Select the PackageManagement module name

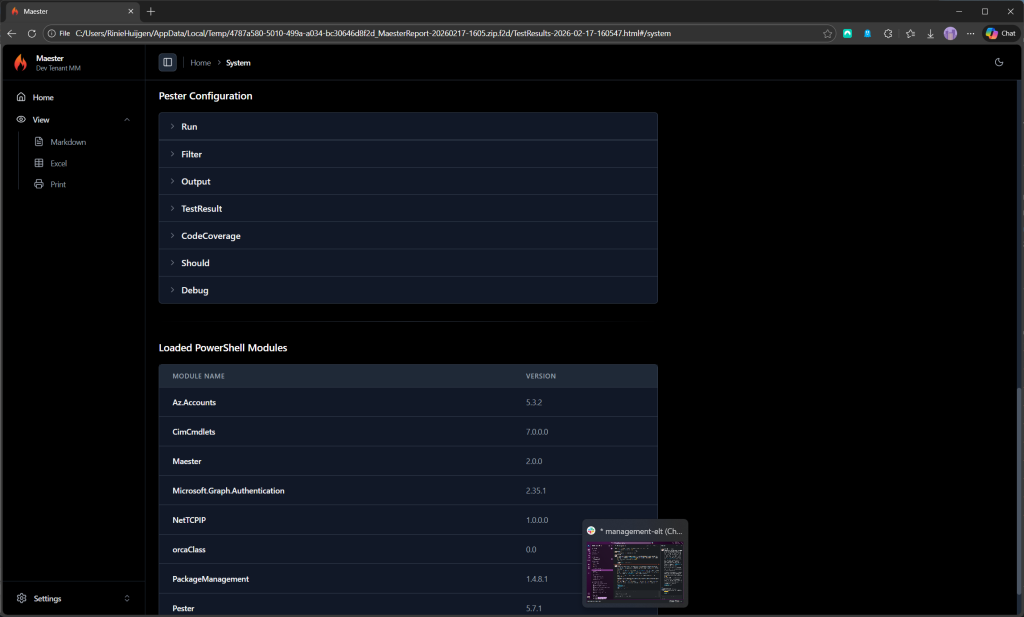coord(210,578)
